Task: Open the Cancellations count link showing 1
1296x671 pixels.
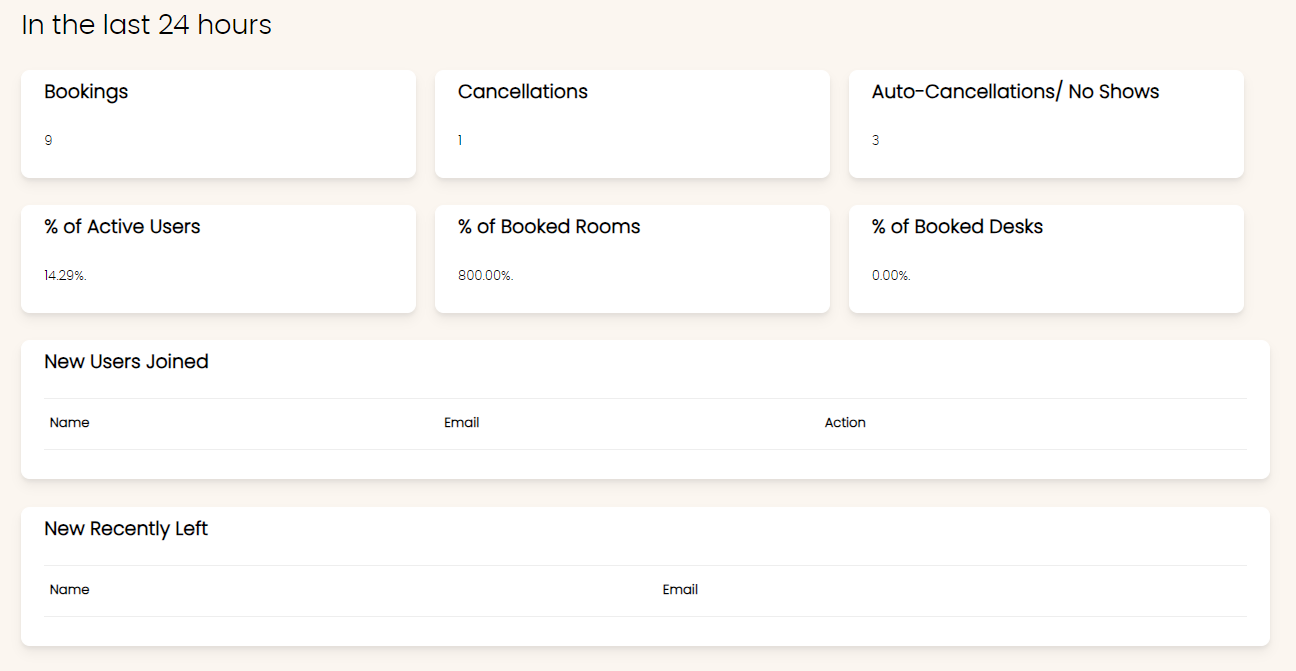Action: tap(460, 140)
